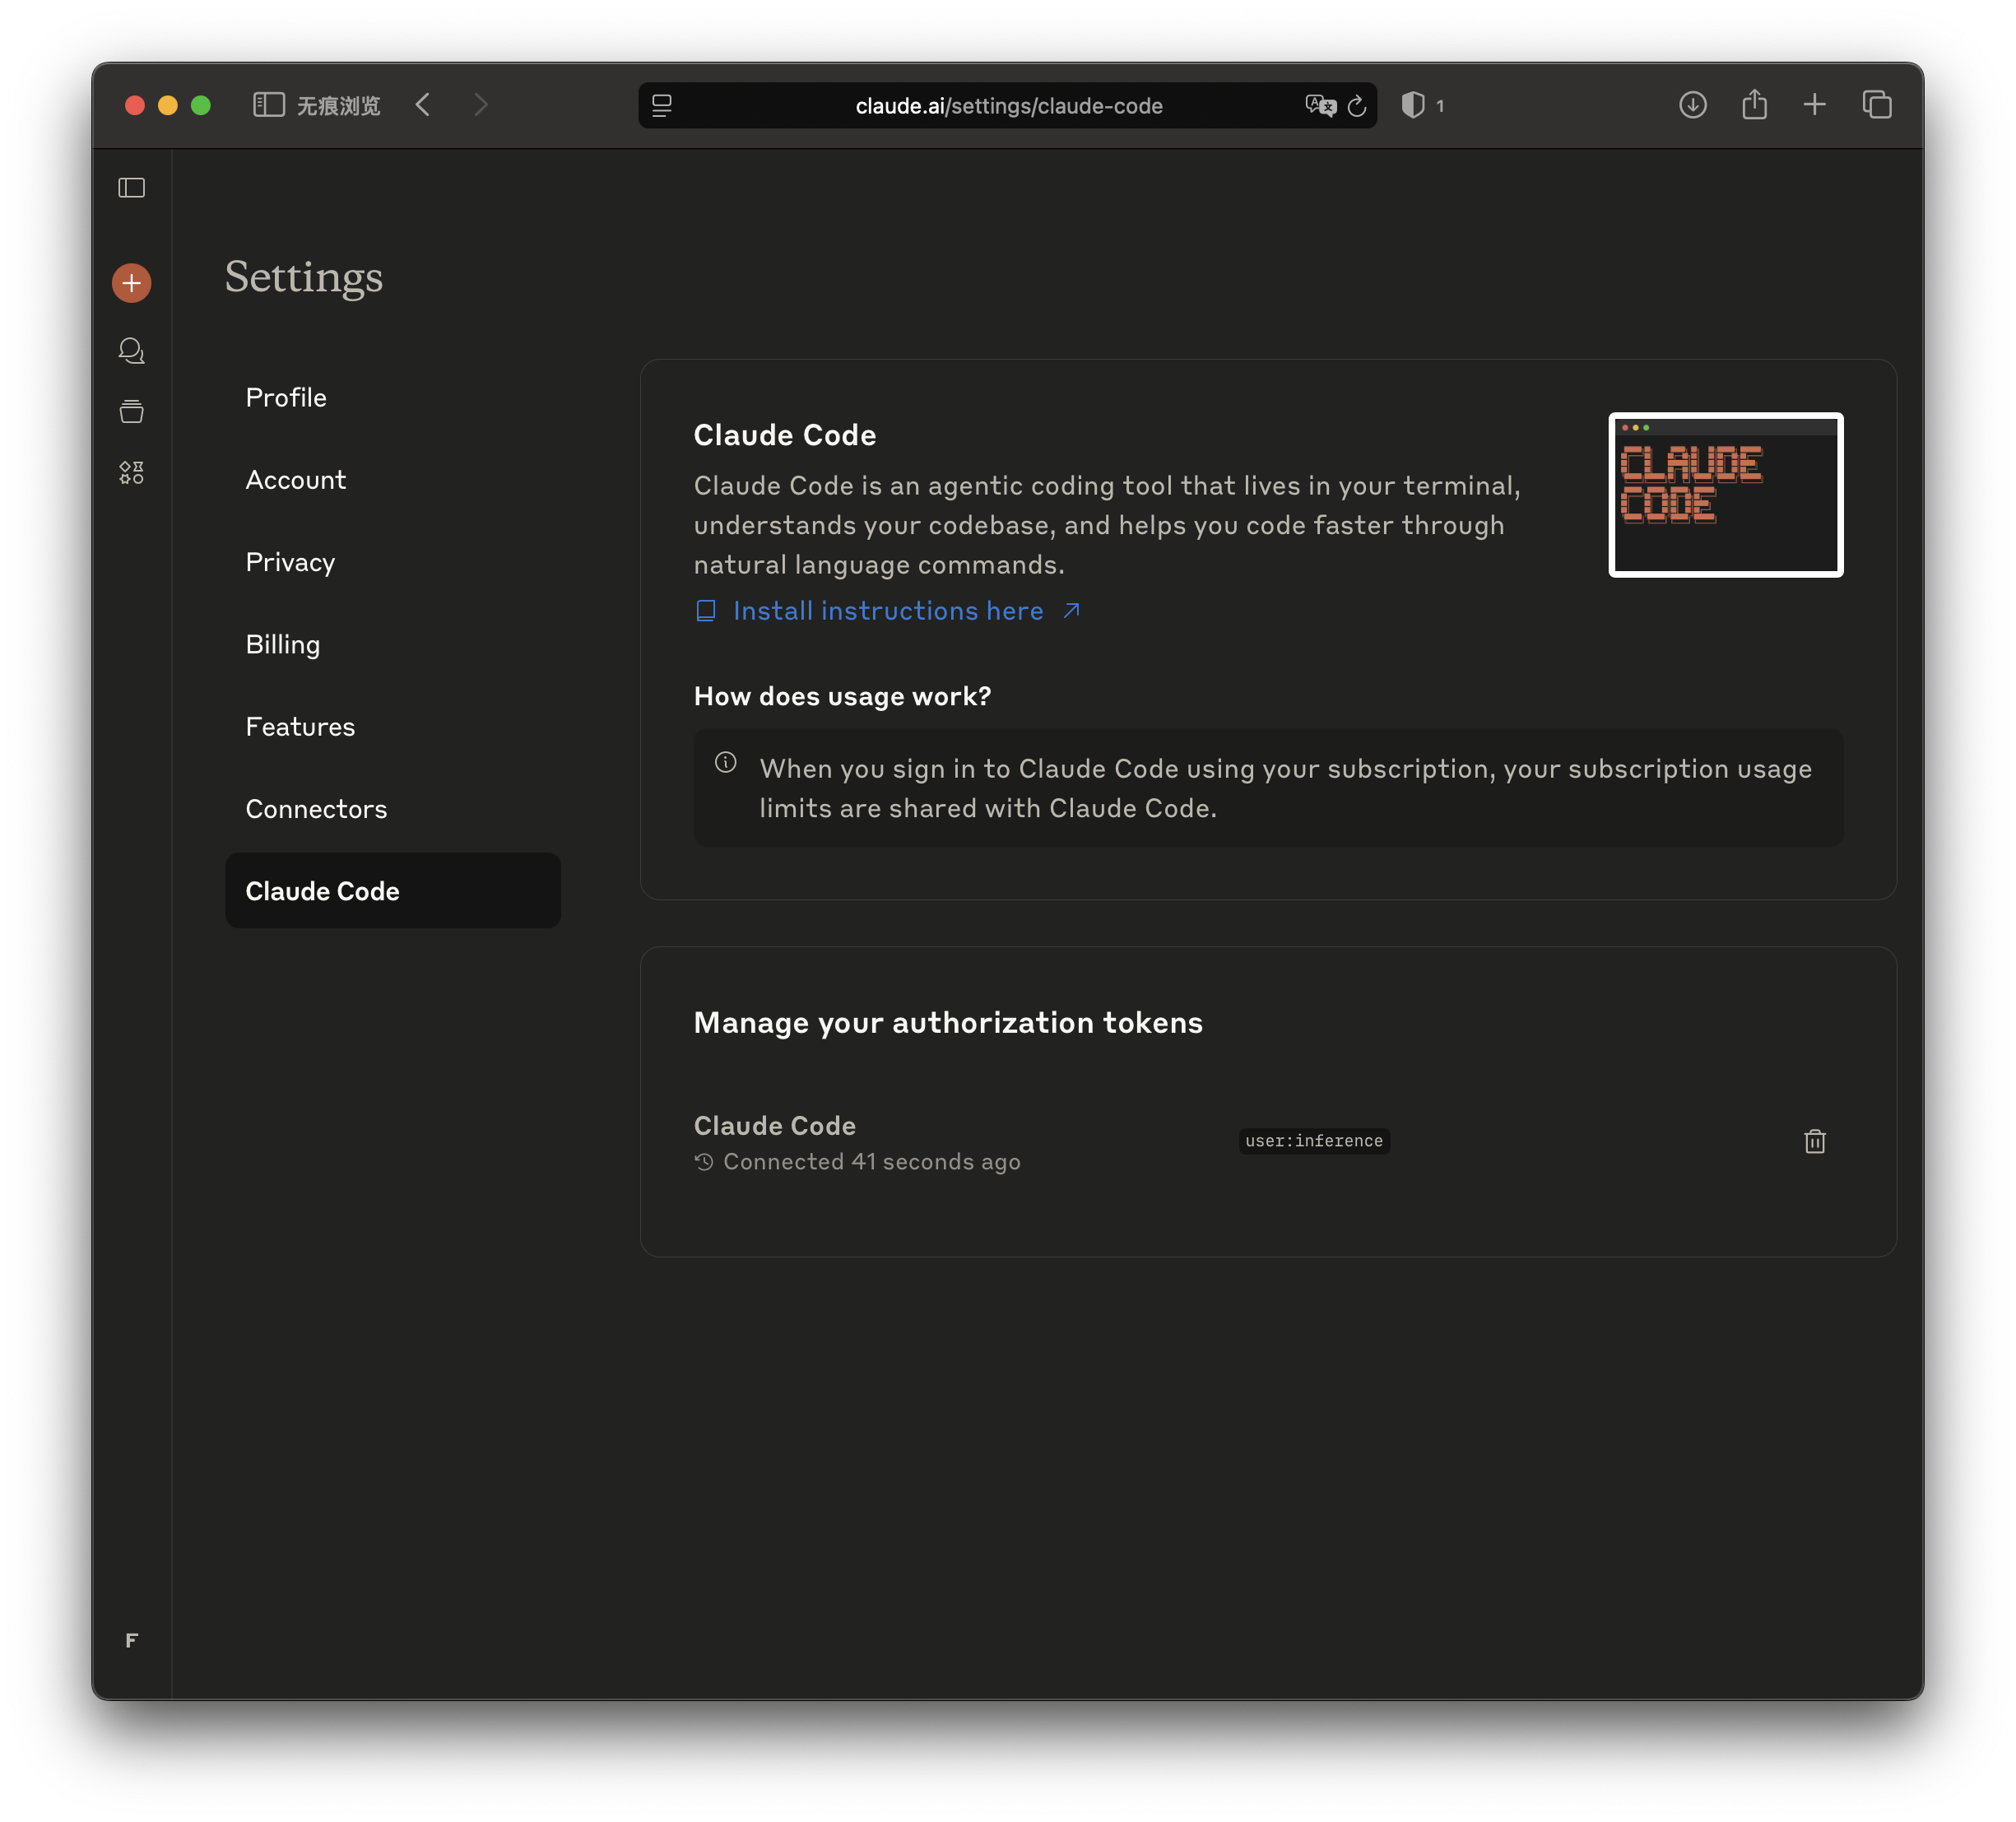Click the How does usage work heading
The image size is (2016, 1822).
[842, 696]
